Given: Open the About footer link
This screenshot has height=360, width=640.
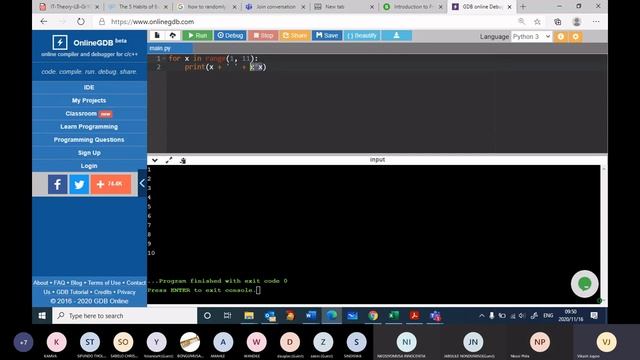Looking at the screenshot, I should 40,282.
